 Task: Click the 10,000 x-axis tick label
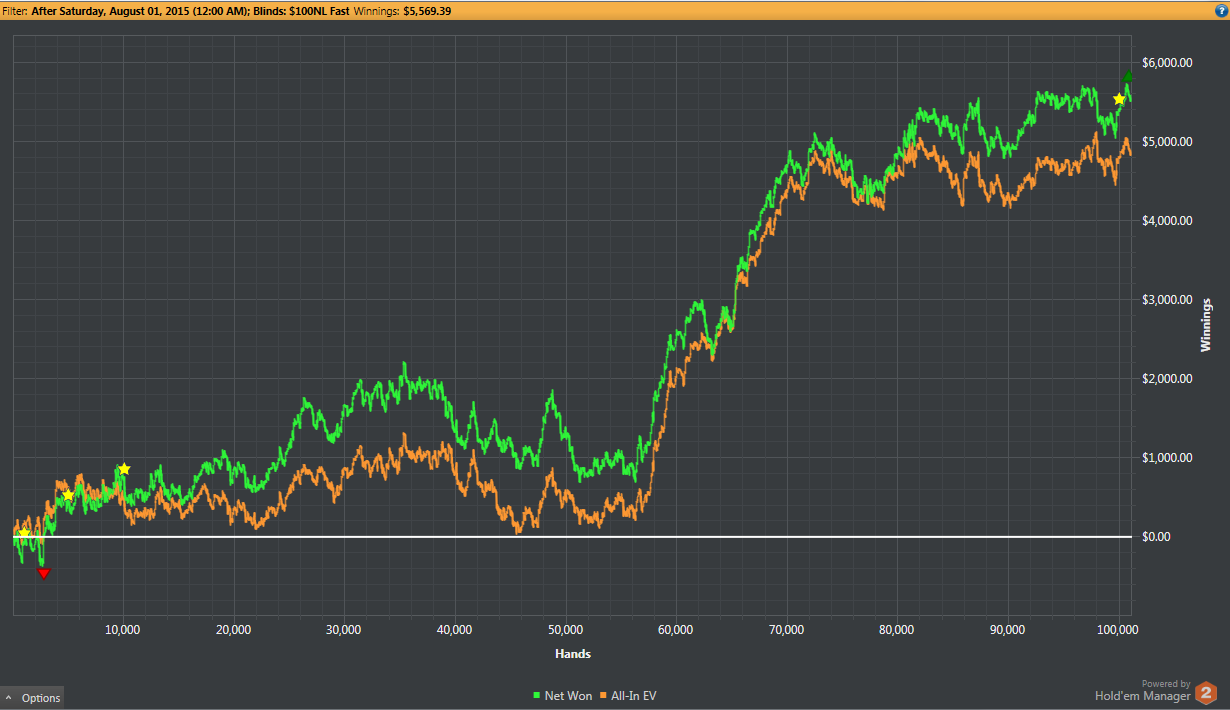click(122, 630)
